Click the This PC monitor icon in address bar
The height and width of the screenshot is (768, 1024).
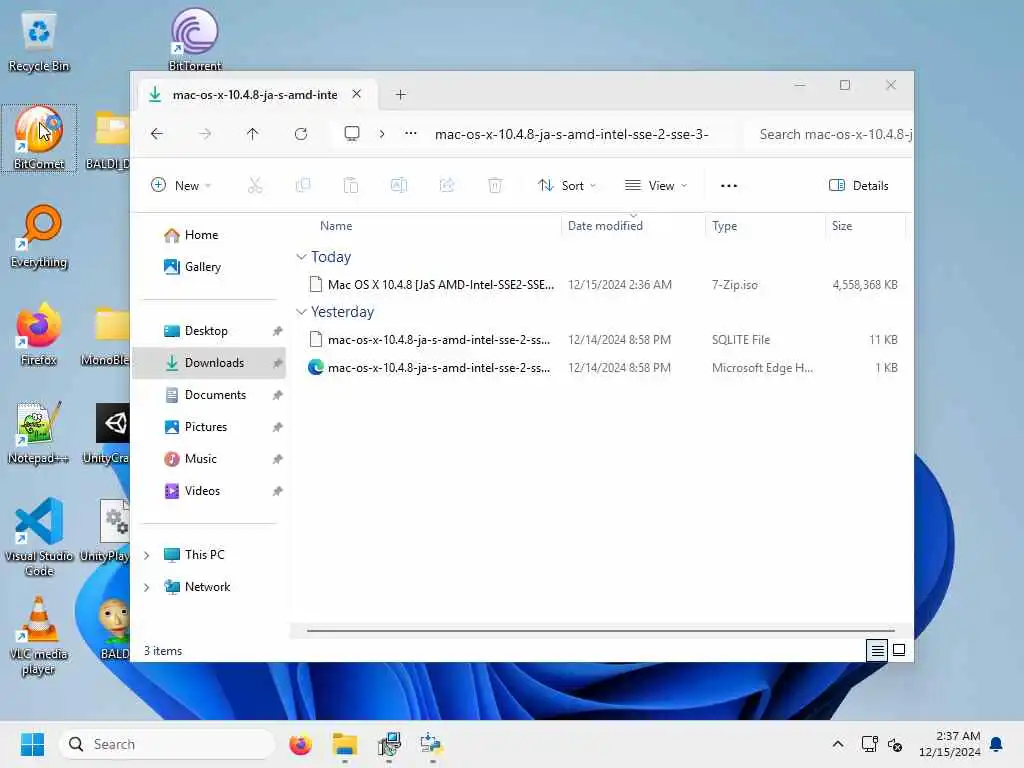pos(352,134)
